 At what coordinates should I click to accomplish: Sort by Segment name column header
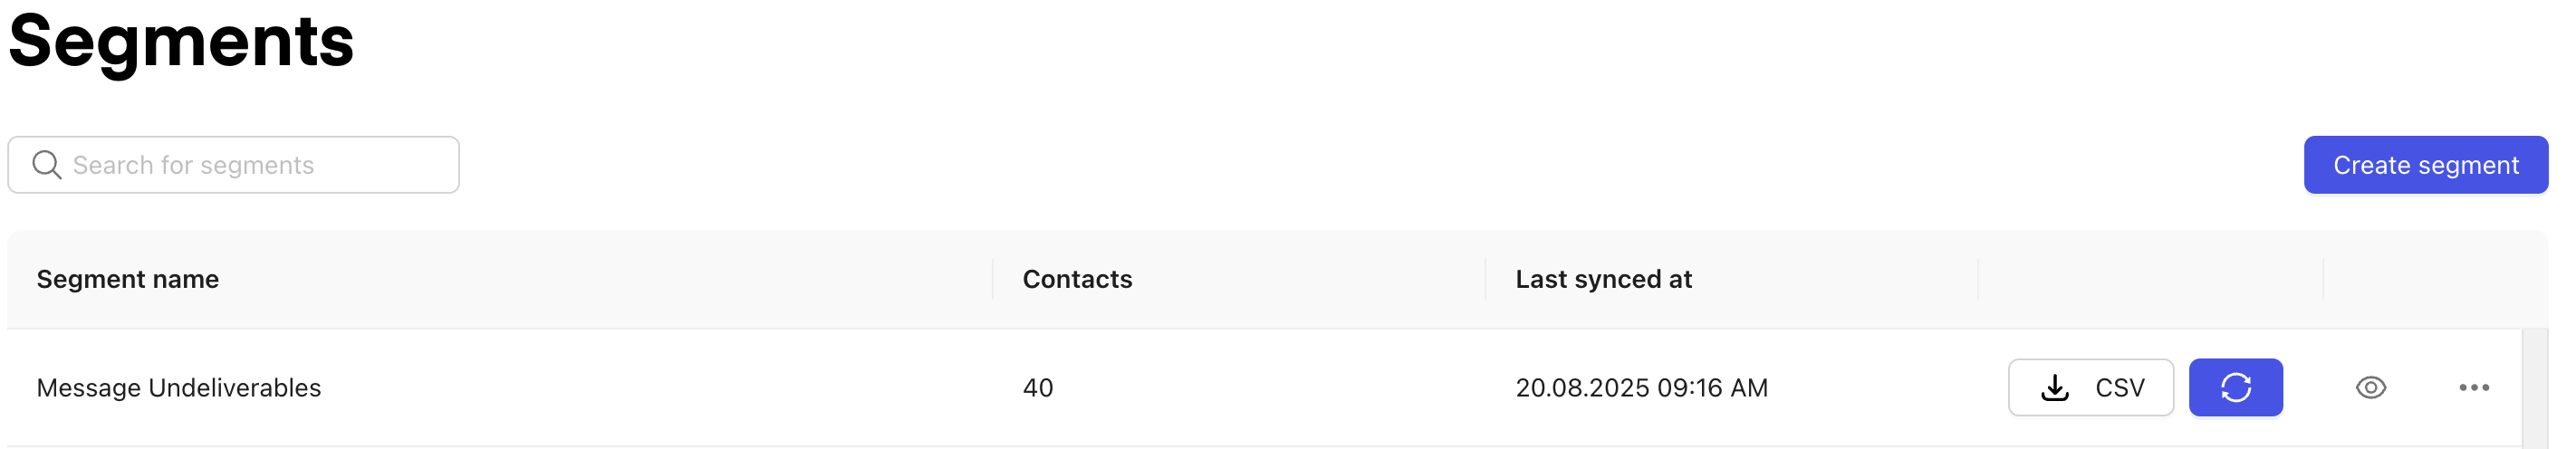pyautogui.click(x=128, y=280)
